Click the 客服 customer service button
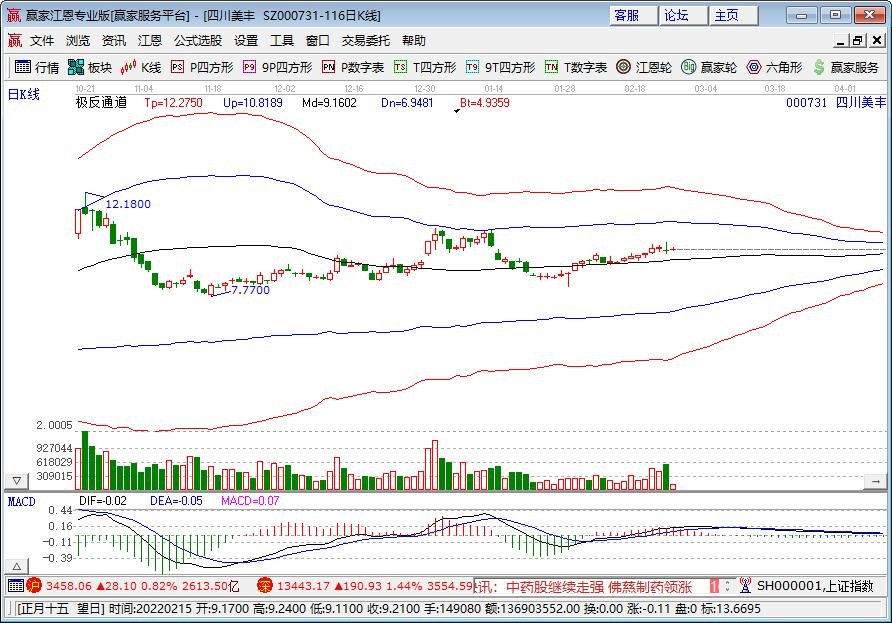 coord(633,15)
